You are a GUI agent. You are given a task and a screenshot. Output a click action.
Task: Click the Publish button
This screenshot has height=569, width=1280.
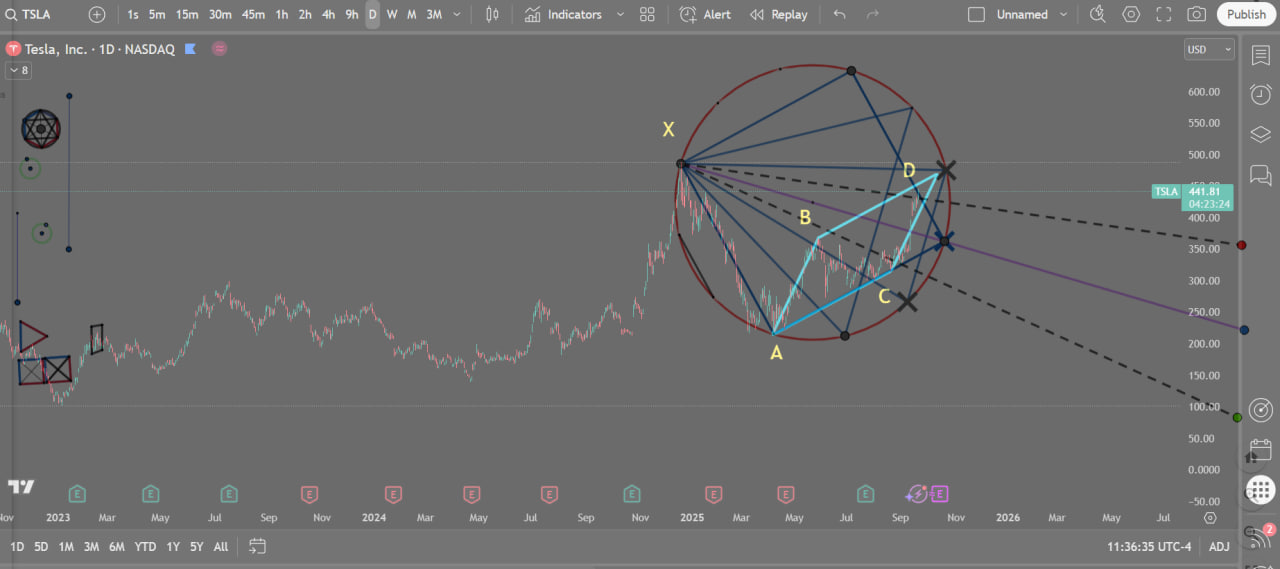click(x=1246, y=14)
